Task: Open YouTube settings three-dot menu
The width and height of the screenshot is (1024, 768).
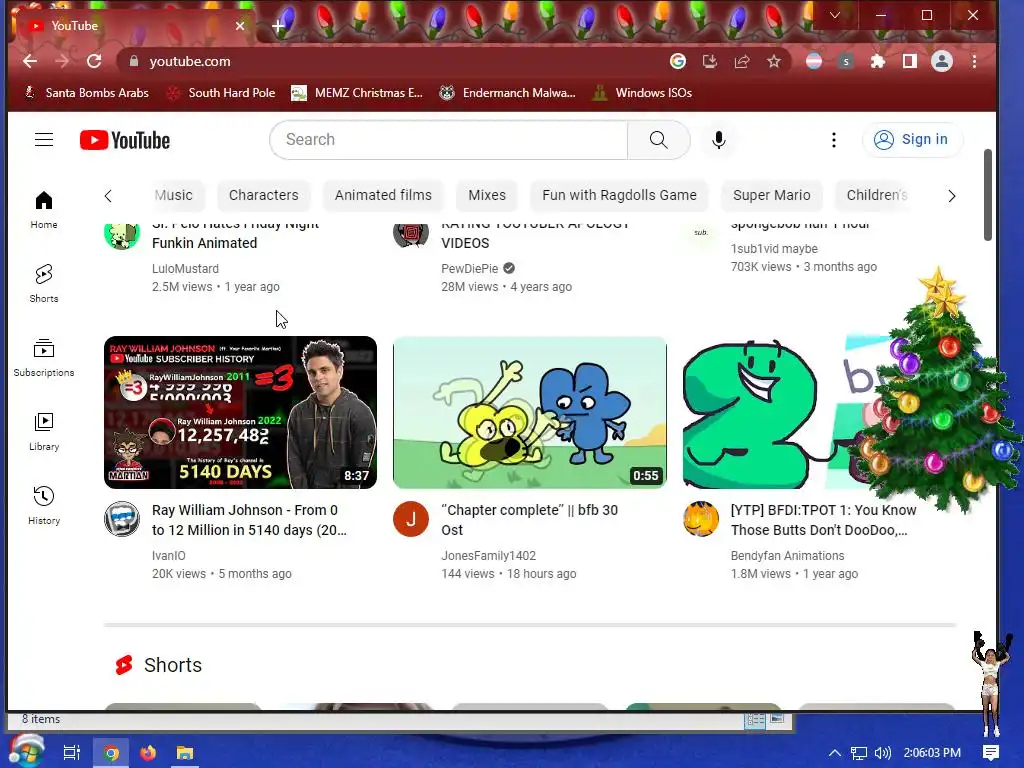Action: pyautogui.click(x=833, y=140)
